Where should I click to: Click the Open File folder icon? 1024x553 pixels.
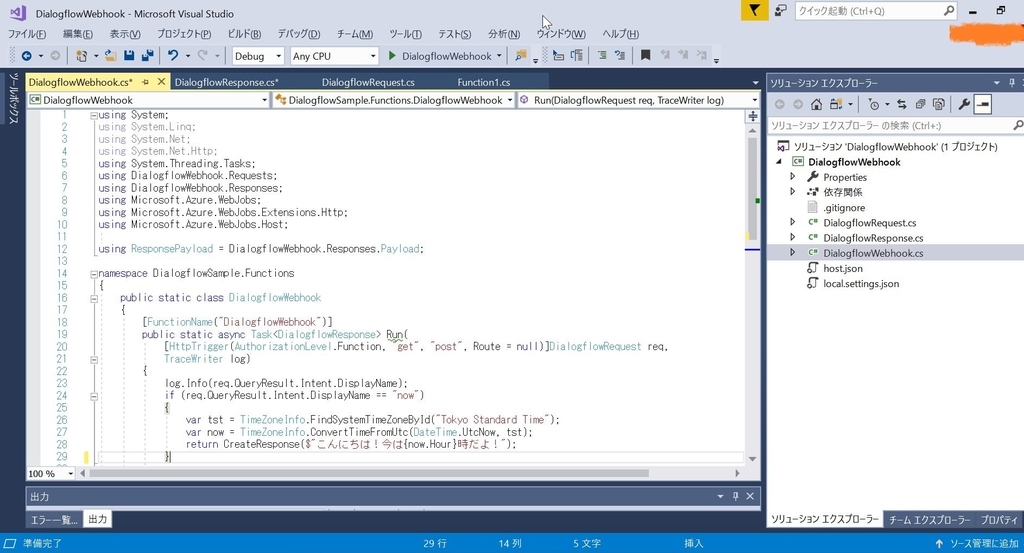click(110, 55)
